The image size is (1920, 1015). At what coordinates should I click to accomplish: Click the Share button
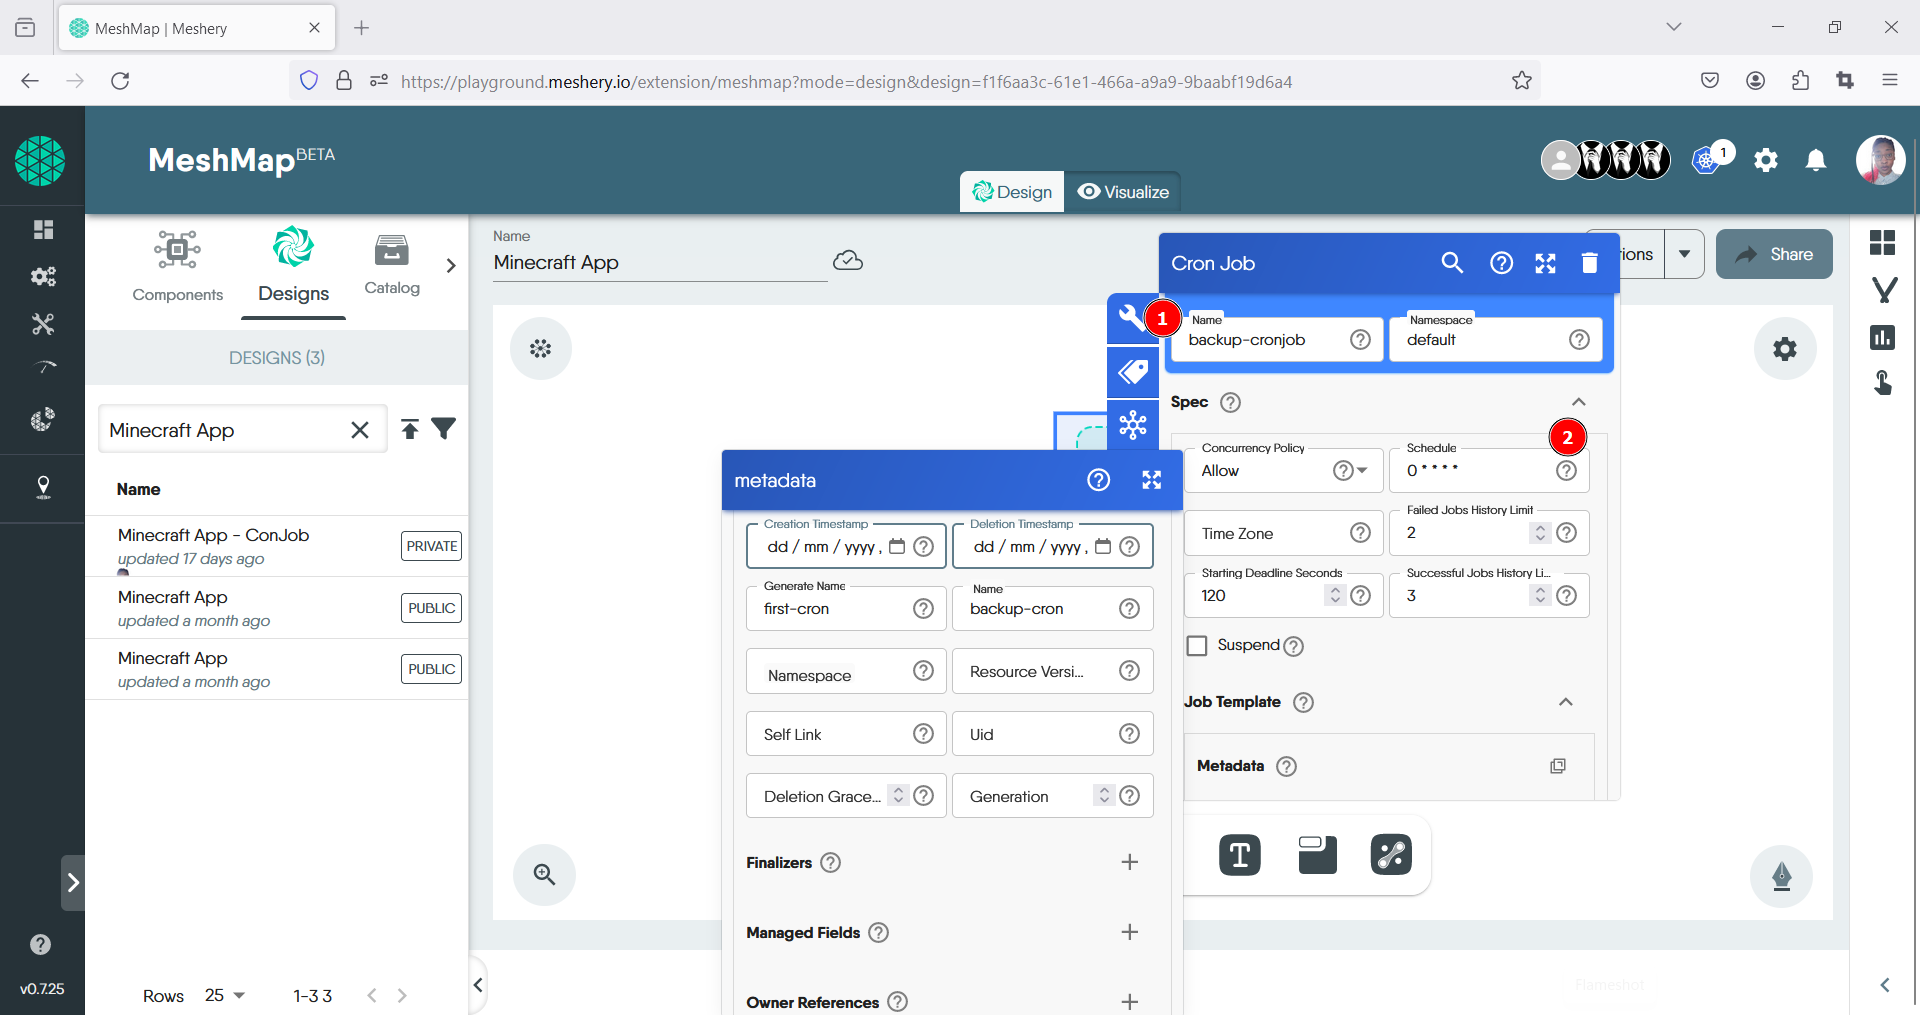click(x=1773, y=254)
